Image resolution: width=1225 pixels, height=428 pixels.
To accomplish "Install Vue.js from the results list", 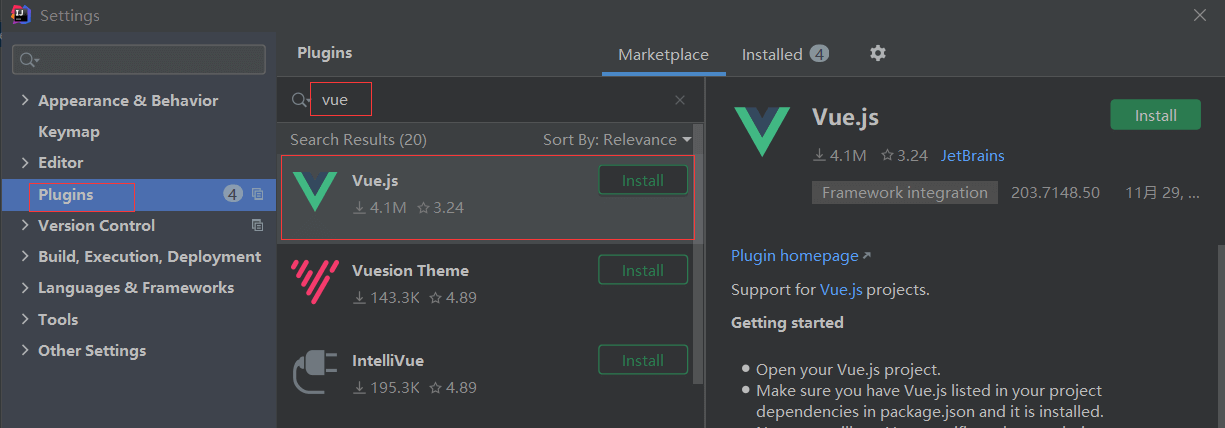I will tap(643, 181).
